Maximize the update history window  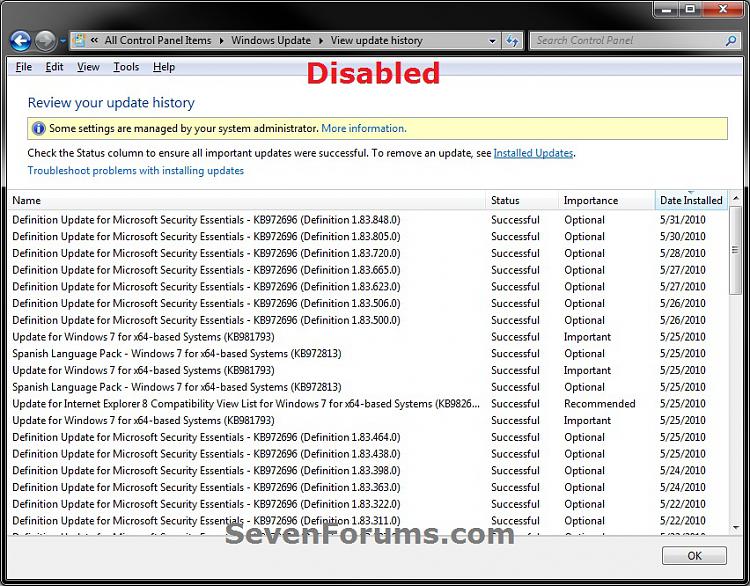690,10
